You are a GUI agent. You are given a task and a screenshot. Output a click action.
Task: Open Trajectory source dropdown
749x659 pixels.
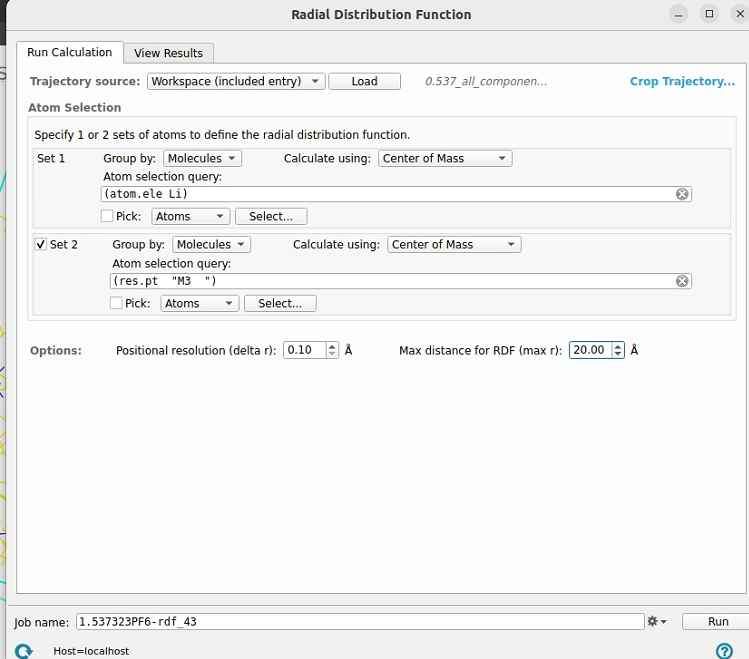(x=236, y=81)
